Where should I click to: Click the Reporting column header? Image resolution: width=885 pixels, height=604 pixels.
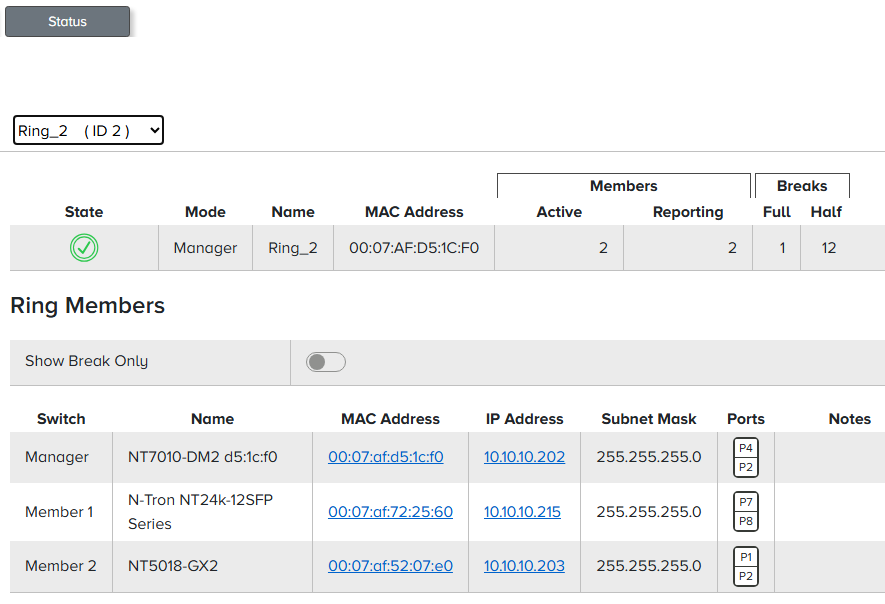[688, 212]
